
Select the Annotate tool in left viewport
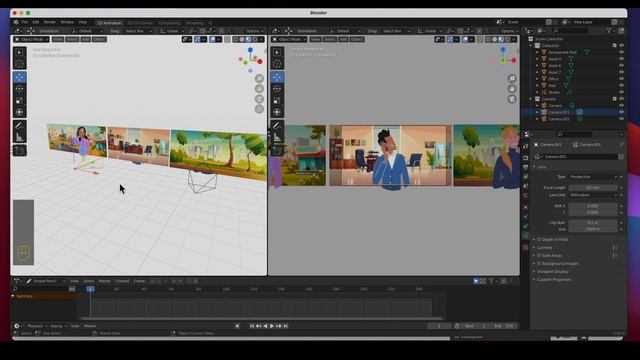(20, 126)
